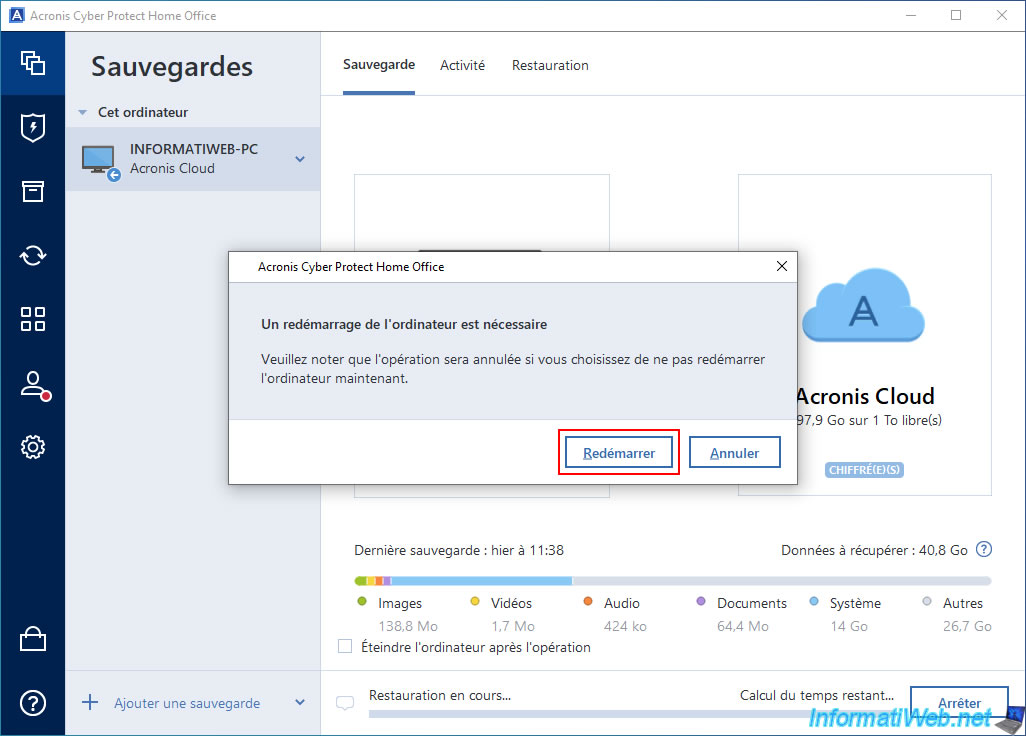
Task: Click the Arrêter button
Action: tap(959, 703)
